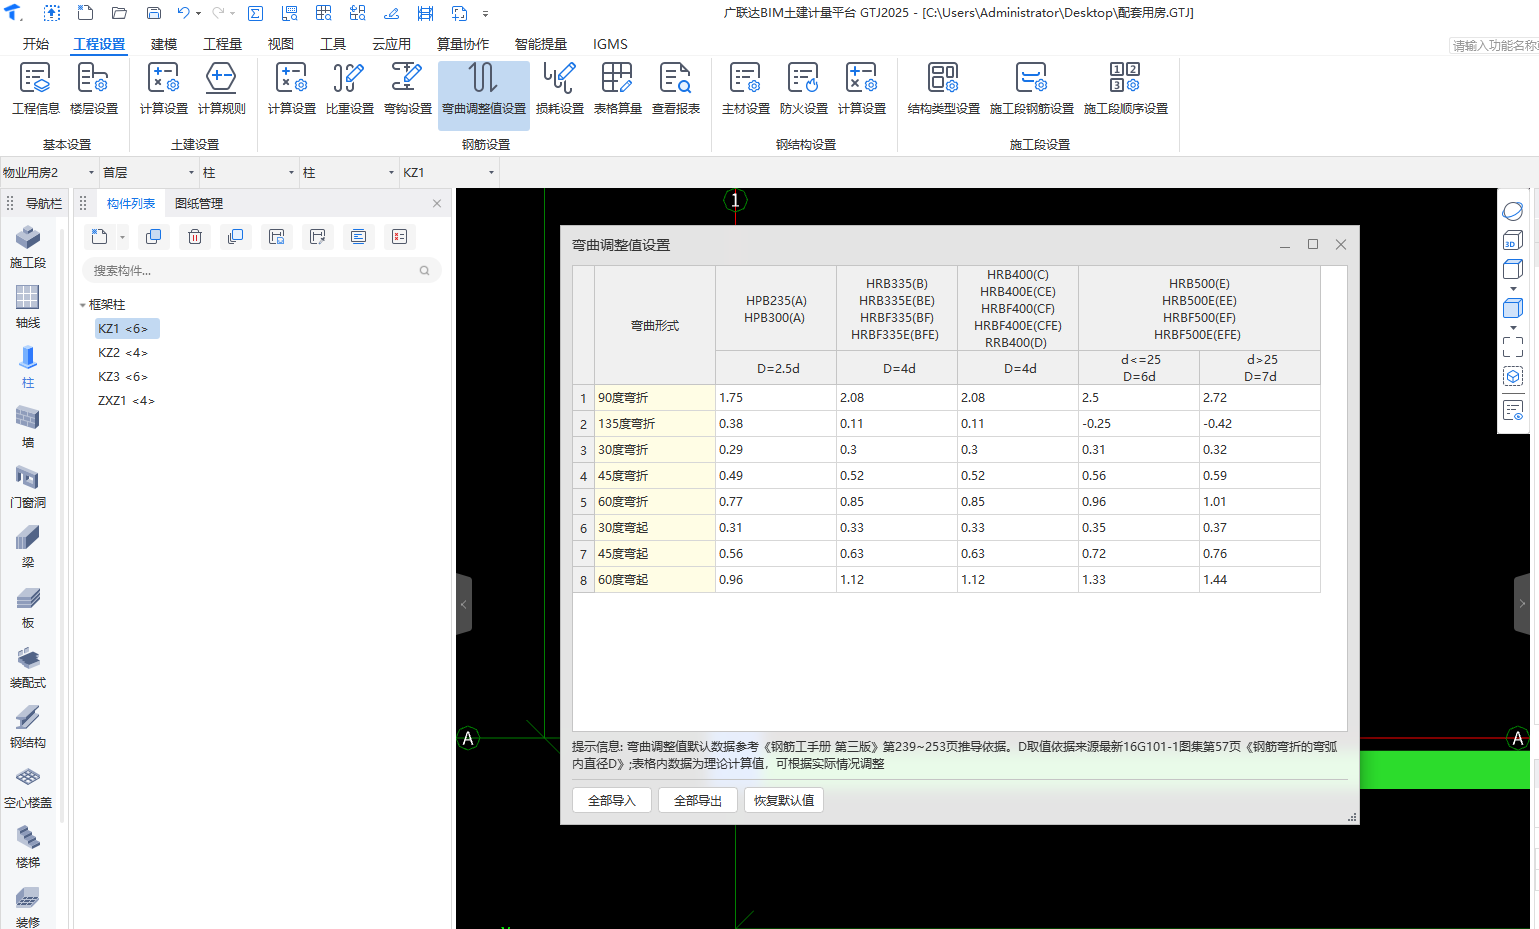Open 损耗设置 tool

[x=559, y=89]
